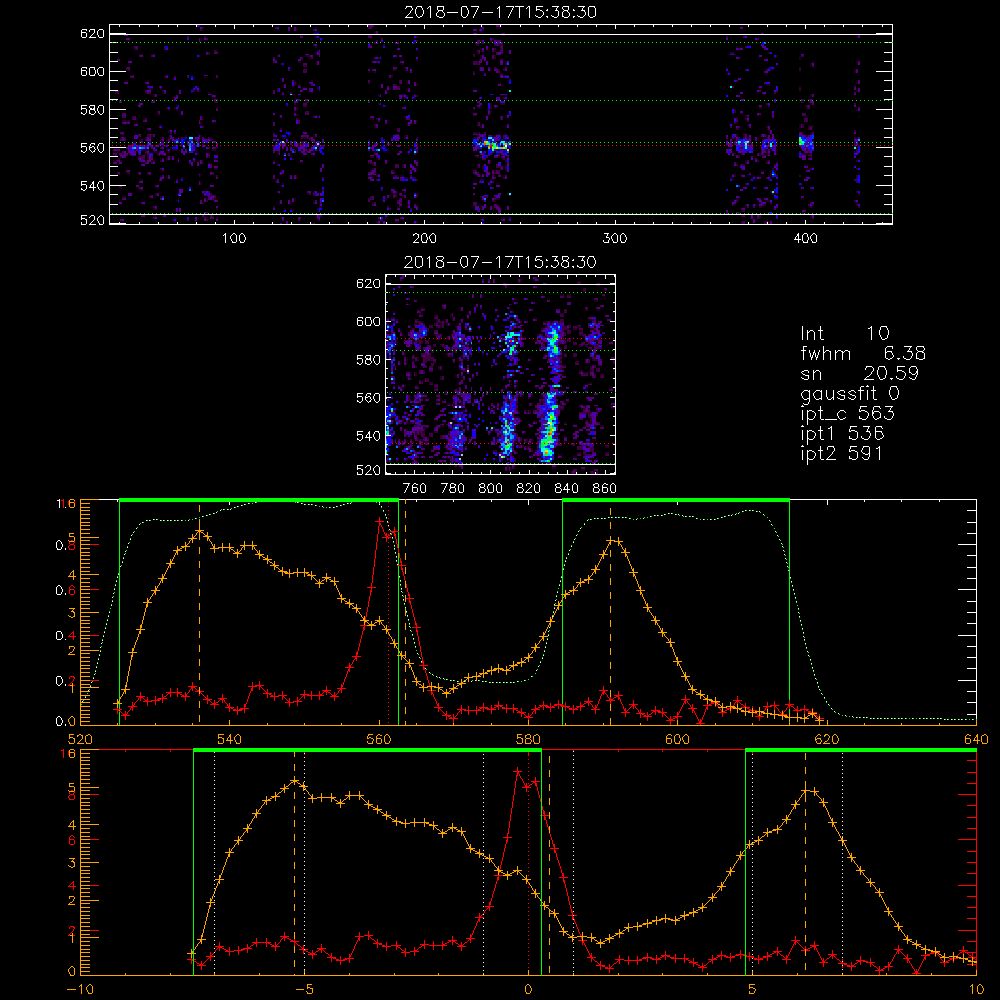Click x-axis label '0' under the bottom profile plot
The height and width of the screenshot is (1000, 1000).
point(529,990)
